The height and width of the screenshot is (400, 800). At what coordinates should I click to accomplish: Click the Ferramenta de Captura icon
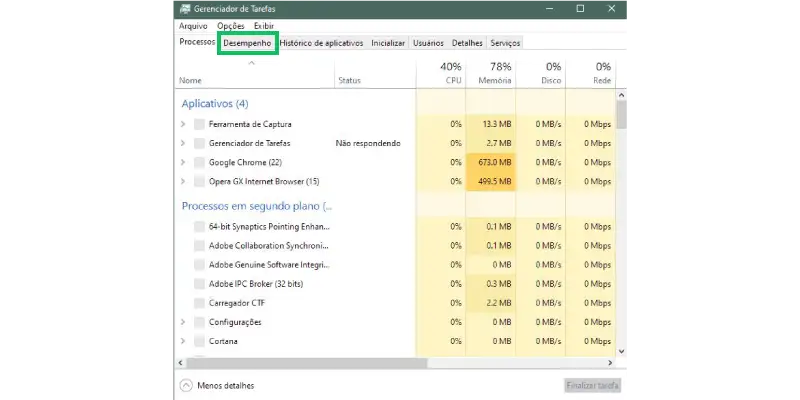[x=200, y=124]
